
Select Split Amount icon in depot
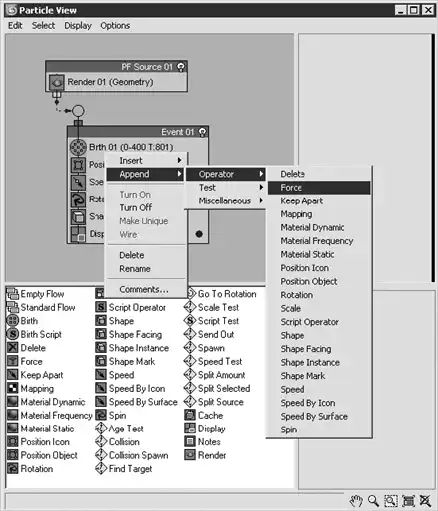pyautogui.click(x=190, y=375)
